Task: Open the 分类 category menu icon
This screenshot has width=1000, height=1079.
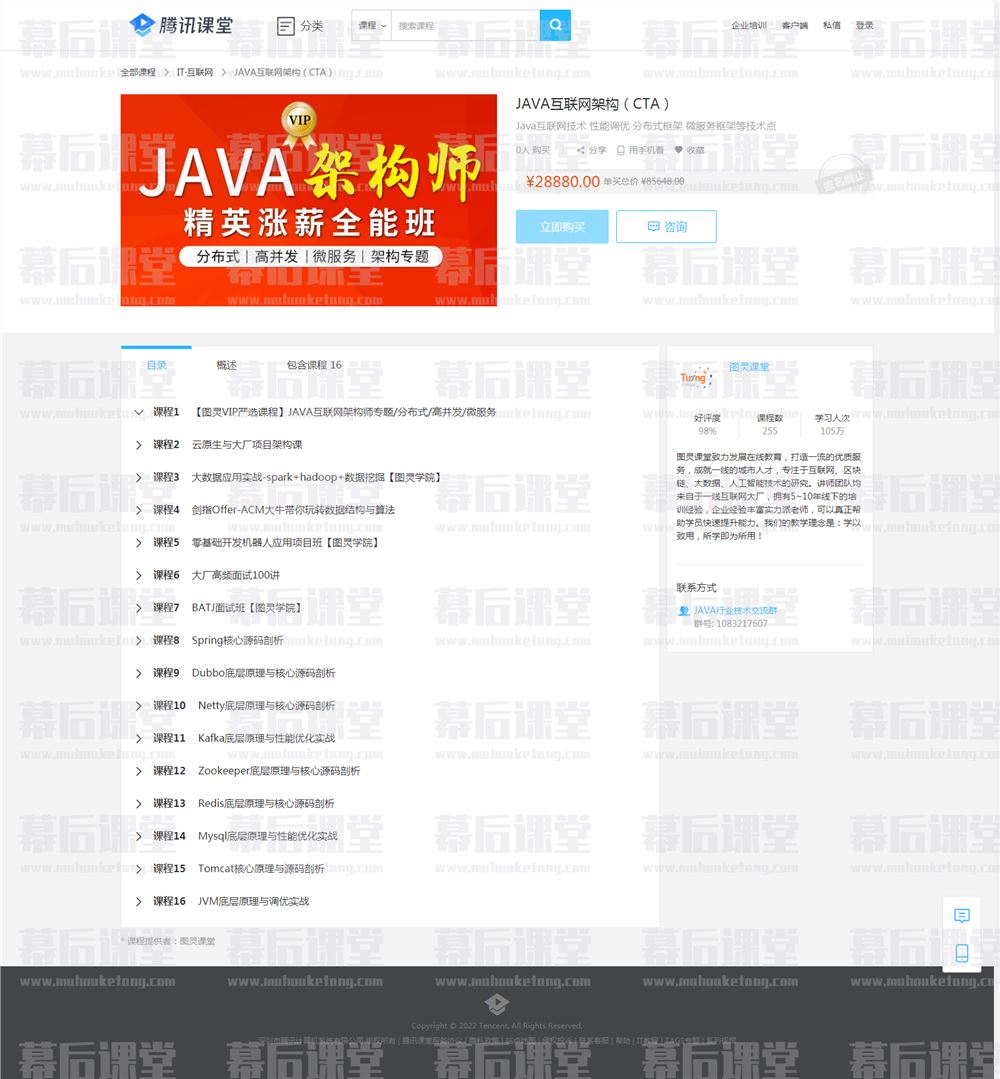Action: pyautogui.click(x=286, y=26)
